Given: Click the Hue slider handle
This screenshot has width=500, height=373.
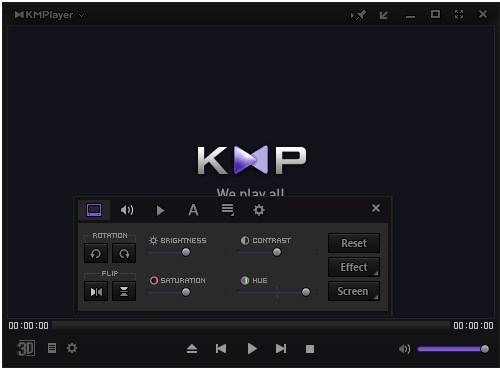Looking at the screenshot, I should pos(306,292).
